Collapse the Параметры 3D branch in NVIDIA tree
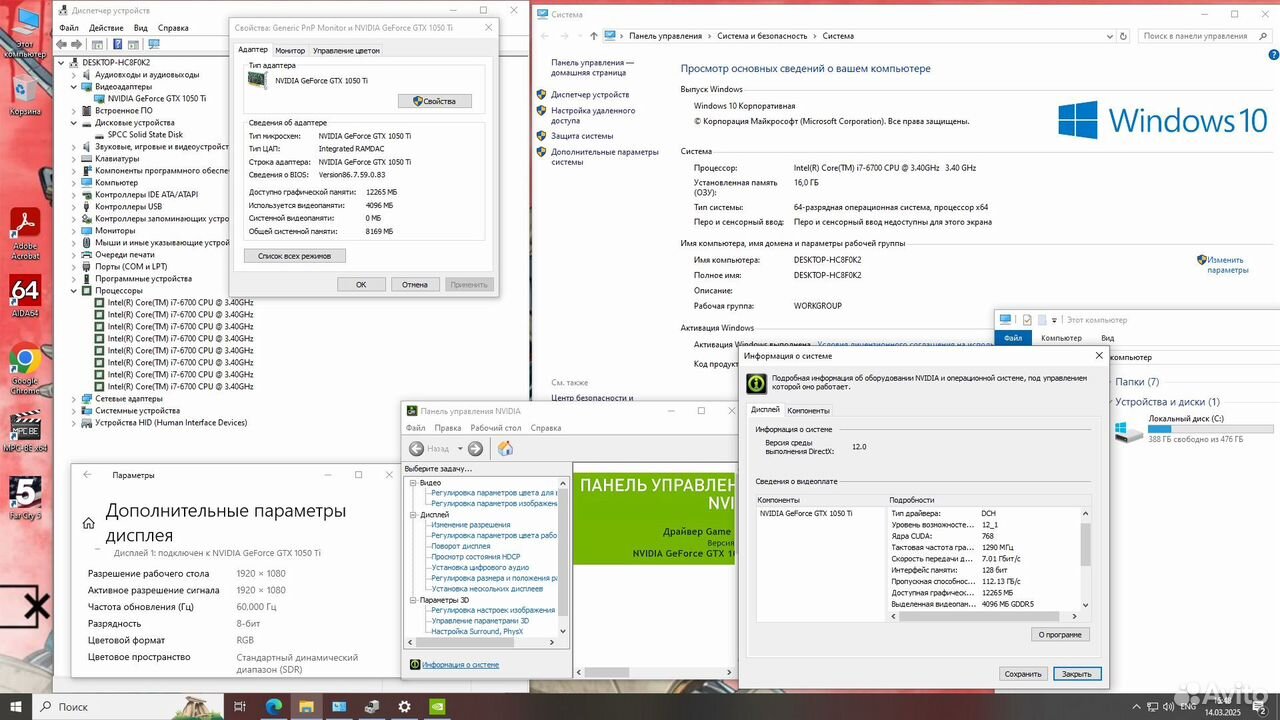The image size is (1280, 720). coord(413,600)
